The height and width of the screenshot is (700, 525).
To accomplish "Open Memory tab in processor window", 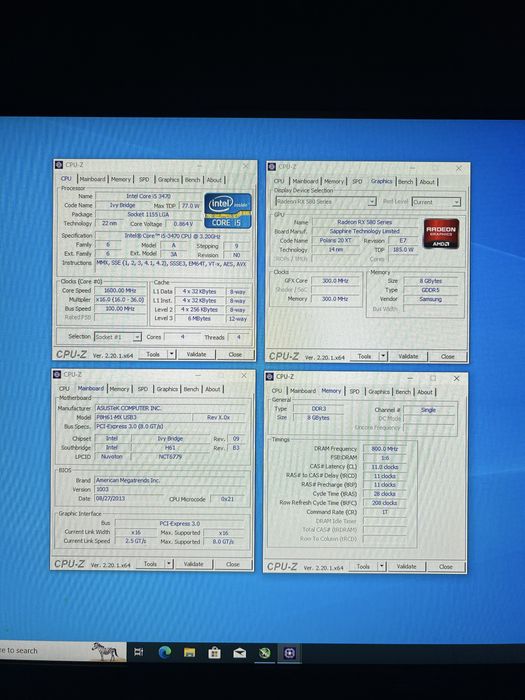I will point(121,179).
